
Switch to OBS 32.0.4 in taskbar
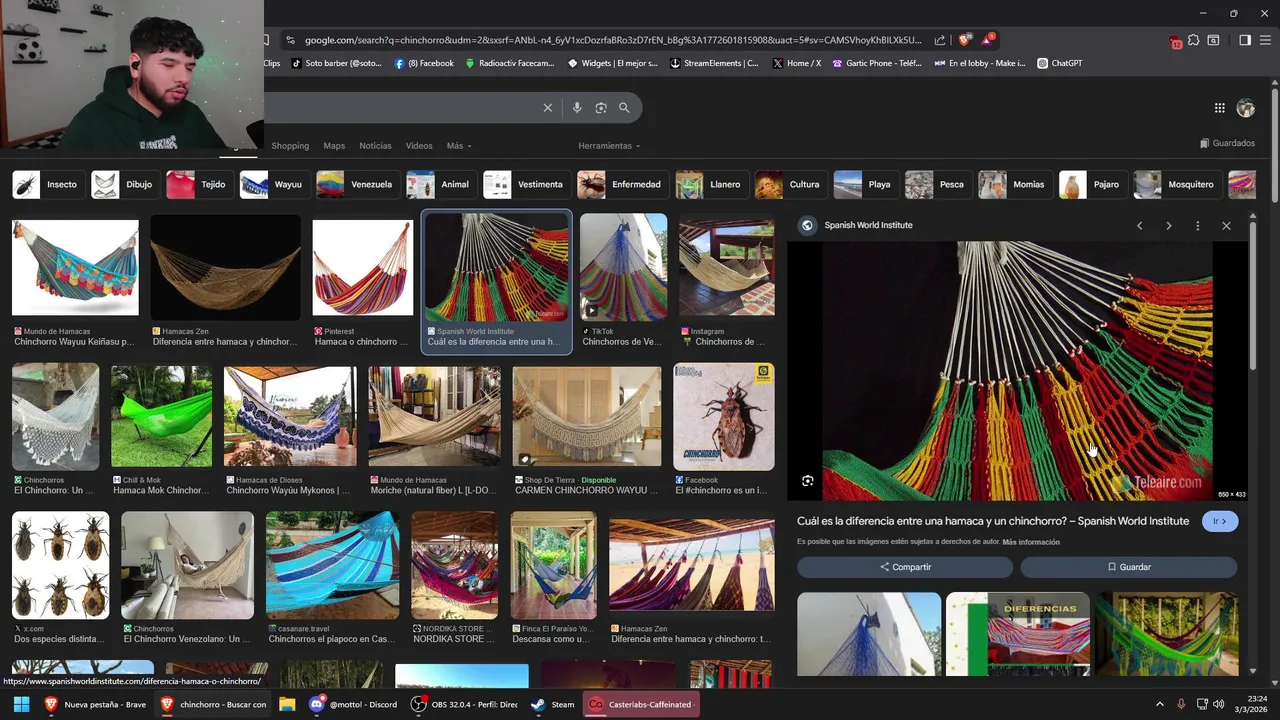click(465, 704)
